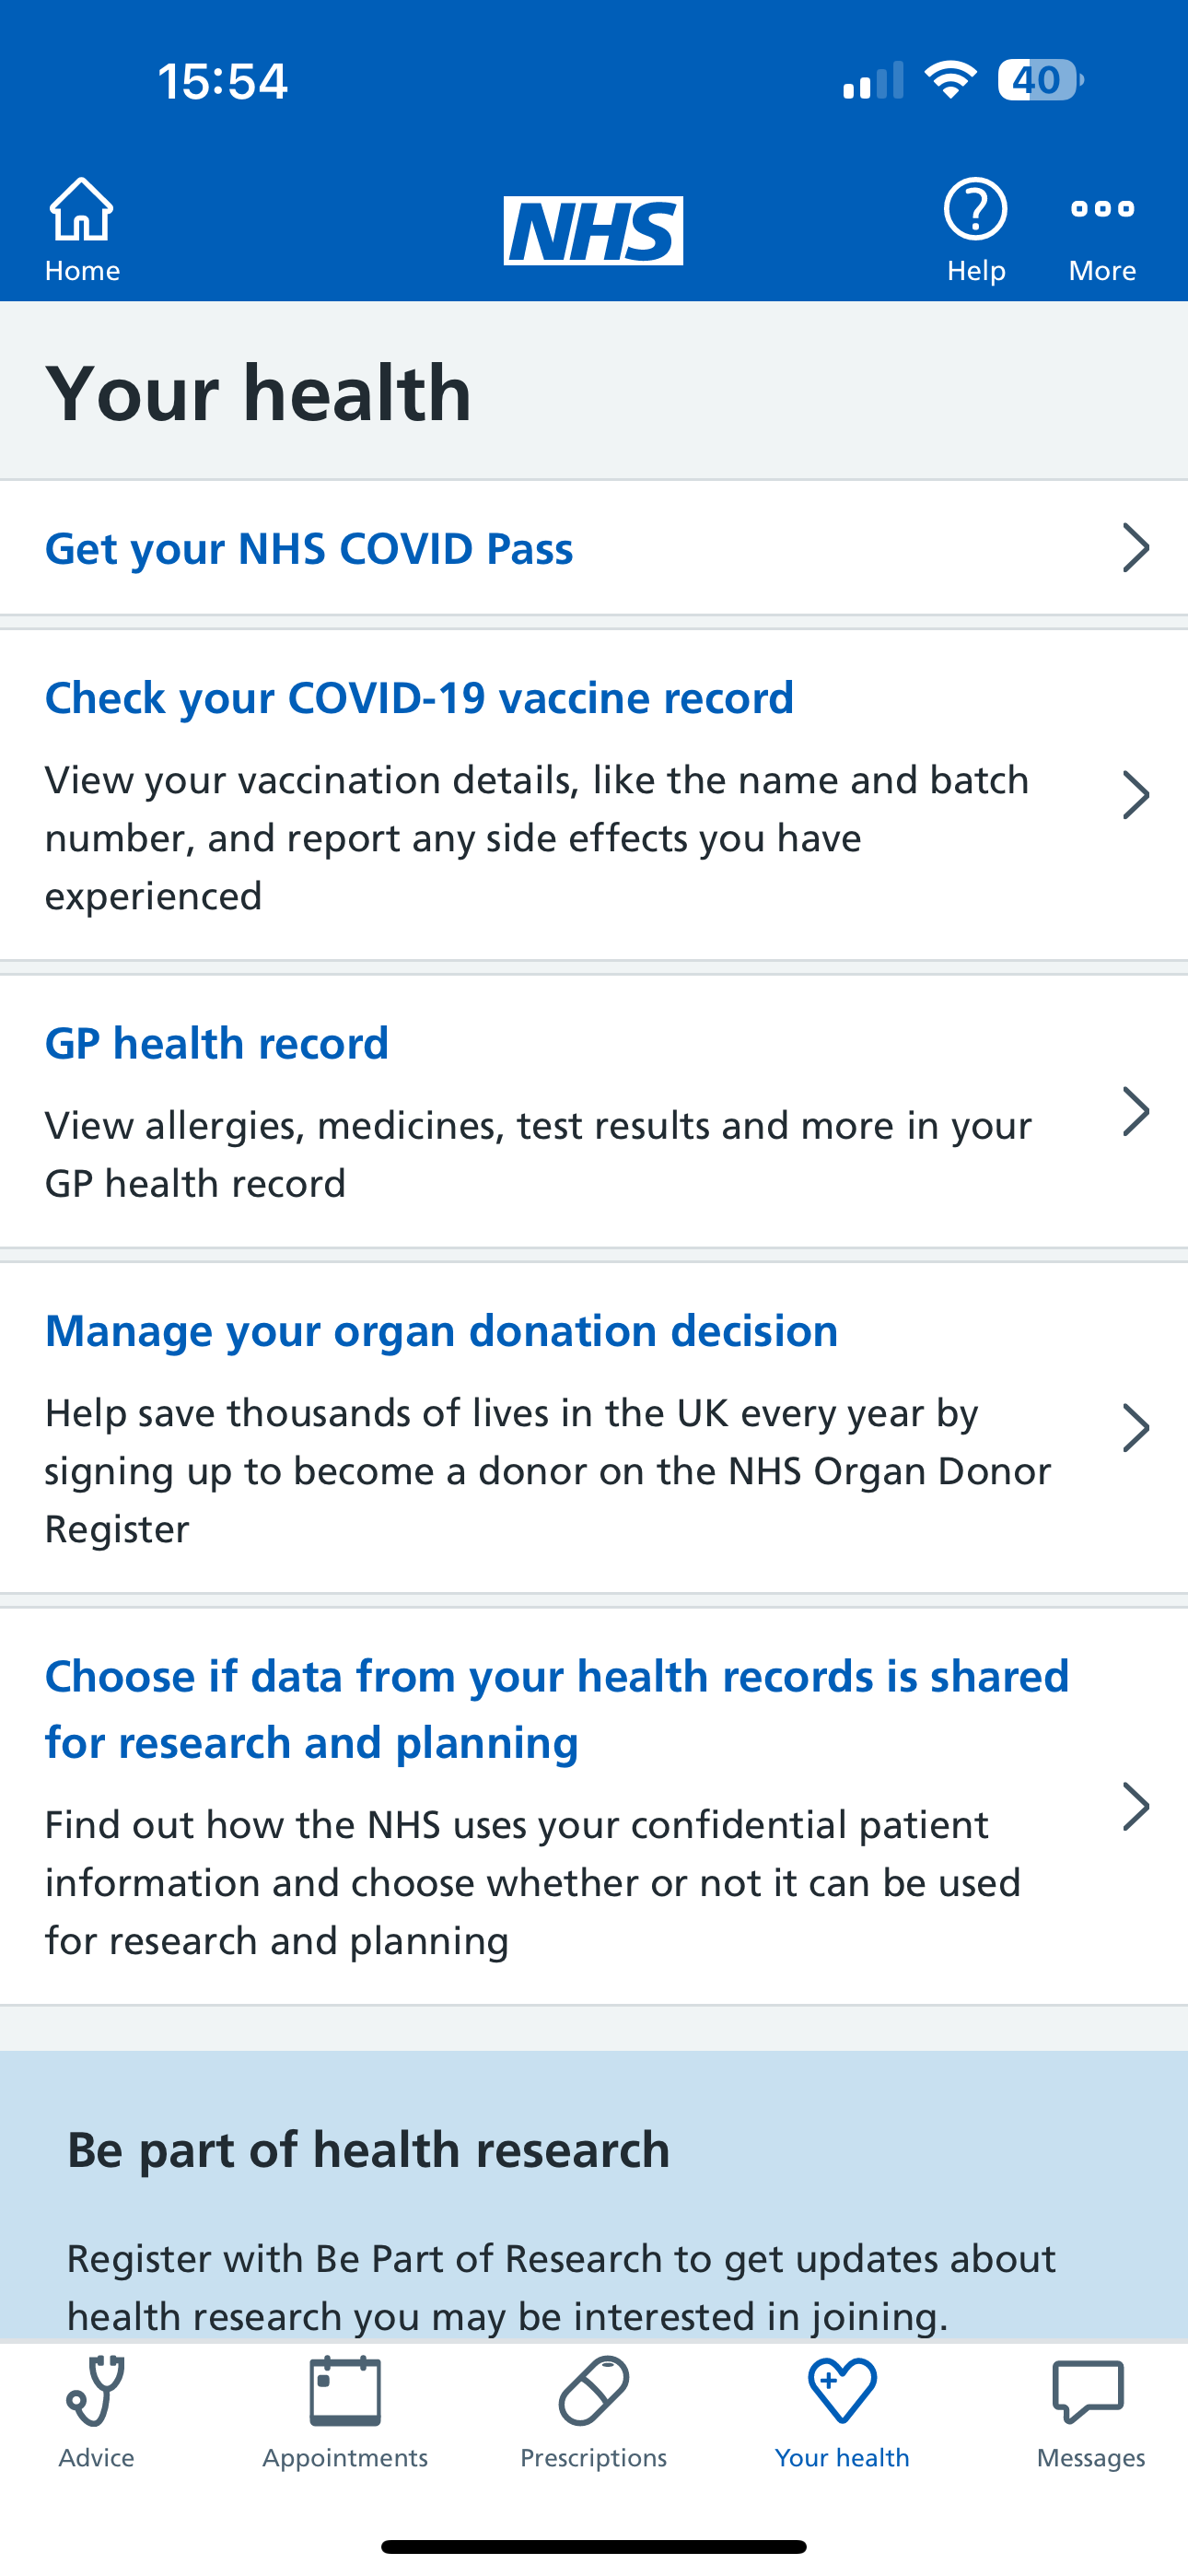Click the chevron beside GP health record
The height and width of the screenshot is (2576, 1188).
[x=1136, y=1112]
